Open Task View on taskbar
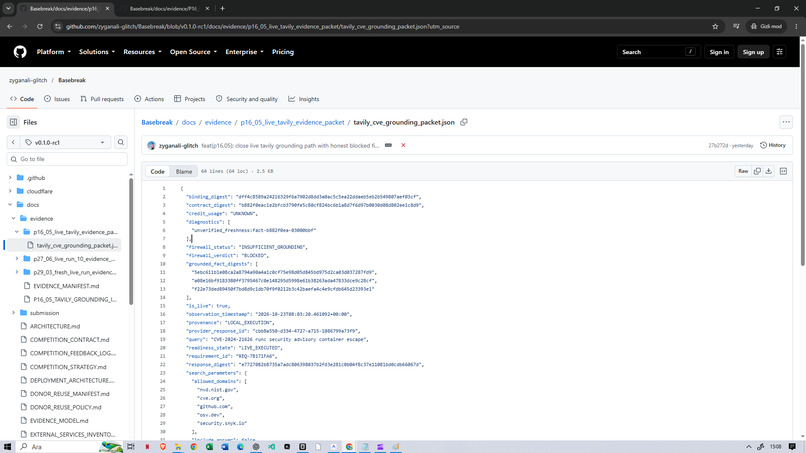The width and height of the screenshot is (806, 453). pos(131,447)
